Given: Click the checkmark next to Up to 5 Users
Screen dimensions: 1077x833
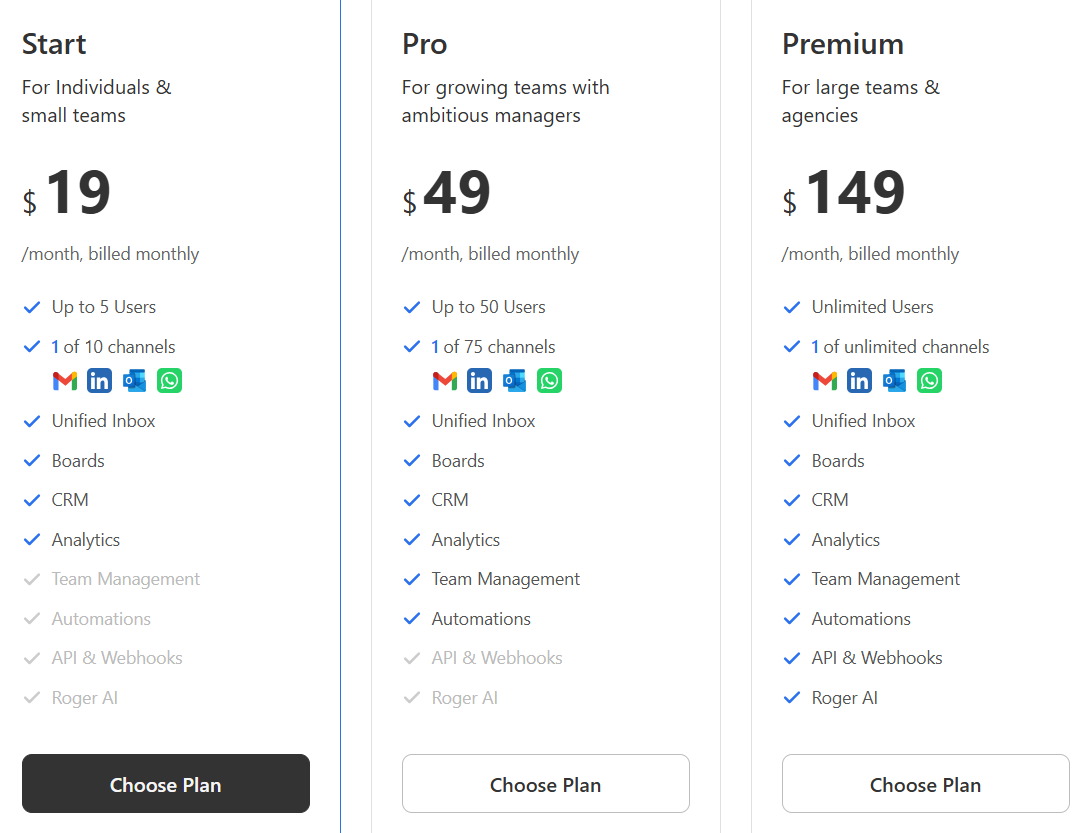Looking at the screenshot, I should tap(32, 307).
